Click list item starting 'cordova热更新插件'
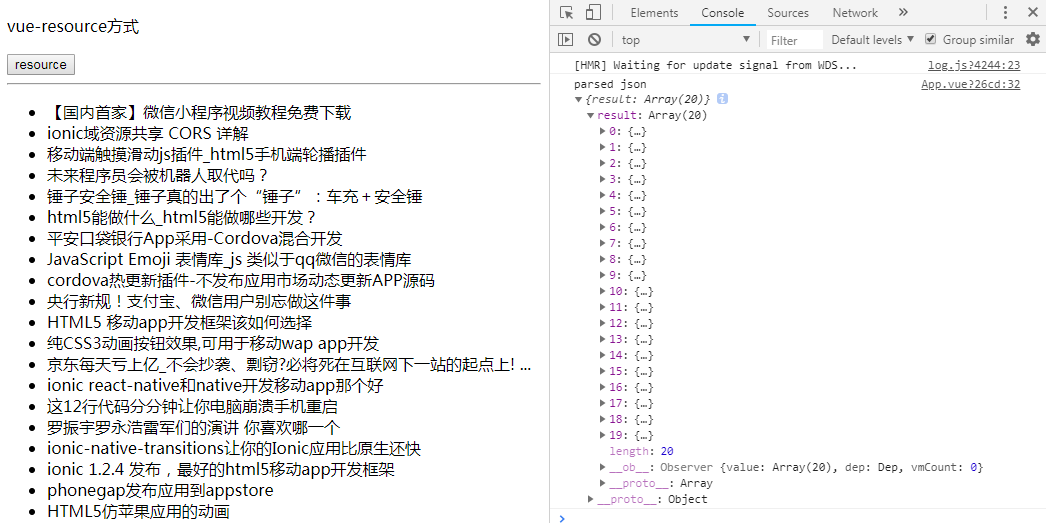Viewport: 1046px width, 523px height. [x=241, y=280]
